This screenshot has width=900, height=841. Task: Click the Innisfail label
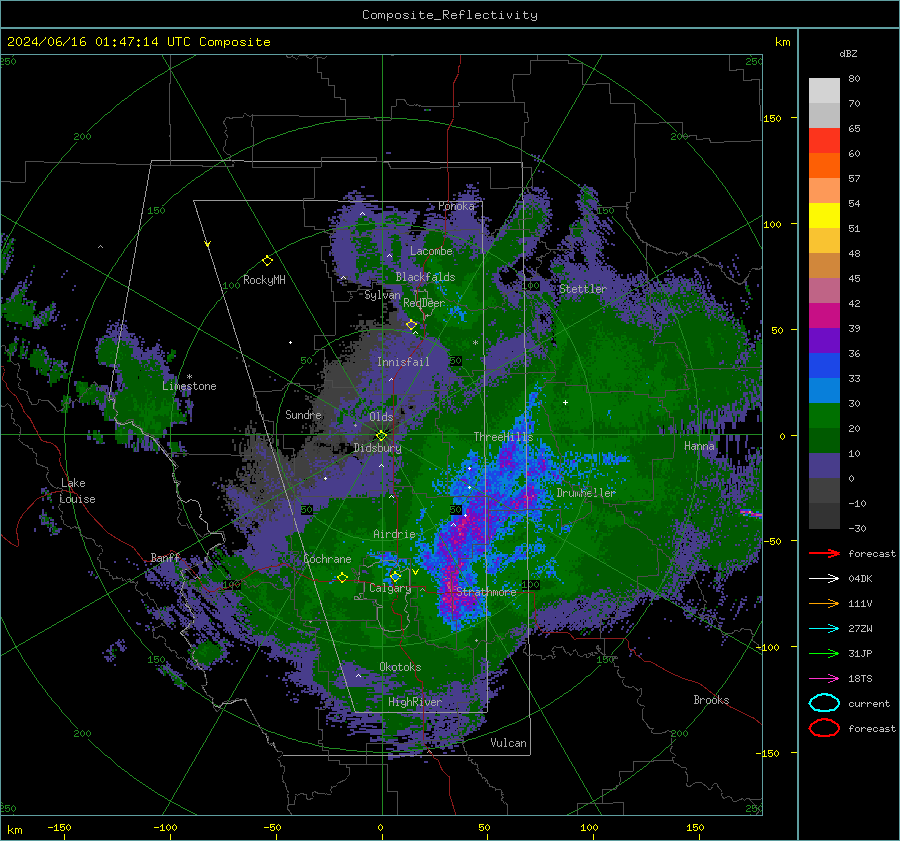point(403,362)
